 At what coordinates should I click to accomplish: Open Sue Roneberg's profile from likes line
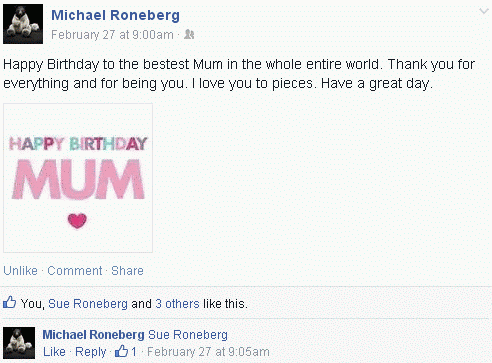[88, 304]
